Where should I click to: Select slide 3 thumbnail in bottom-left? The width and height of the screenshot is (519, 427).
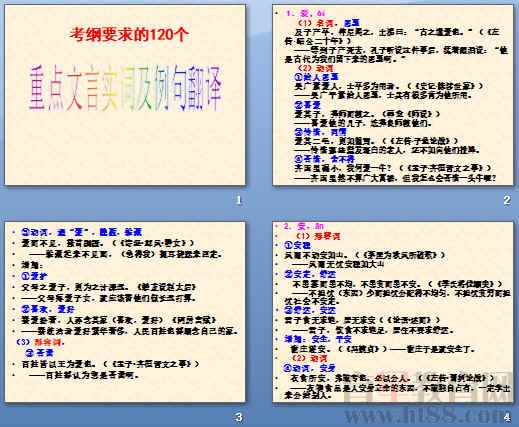tap(125, 312)
